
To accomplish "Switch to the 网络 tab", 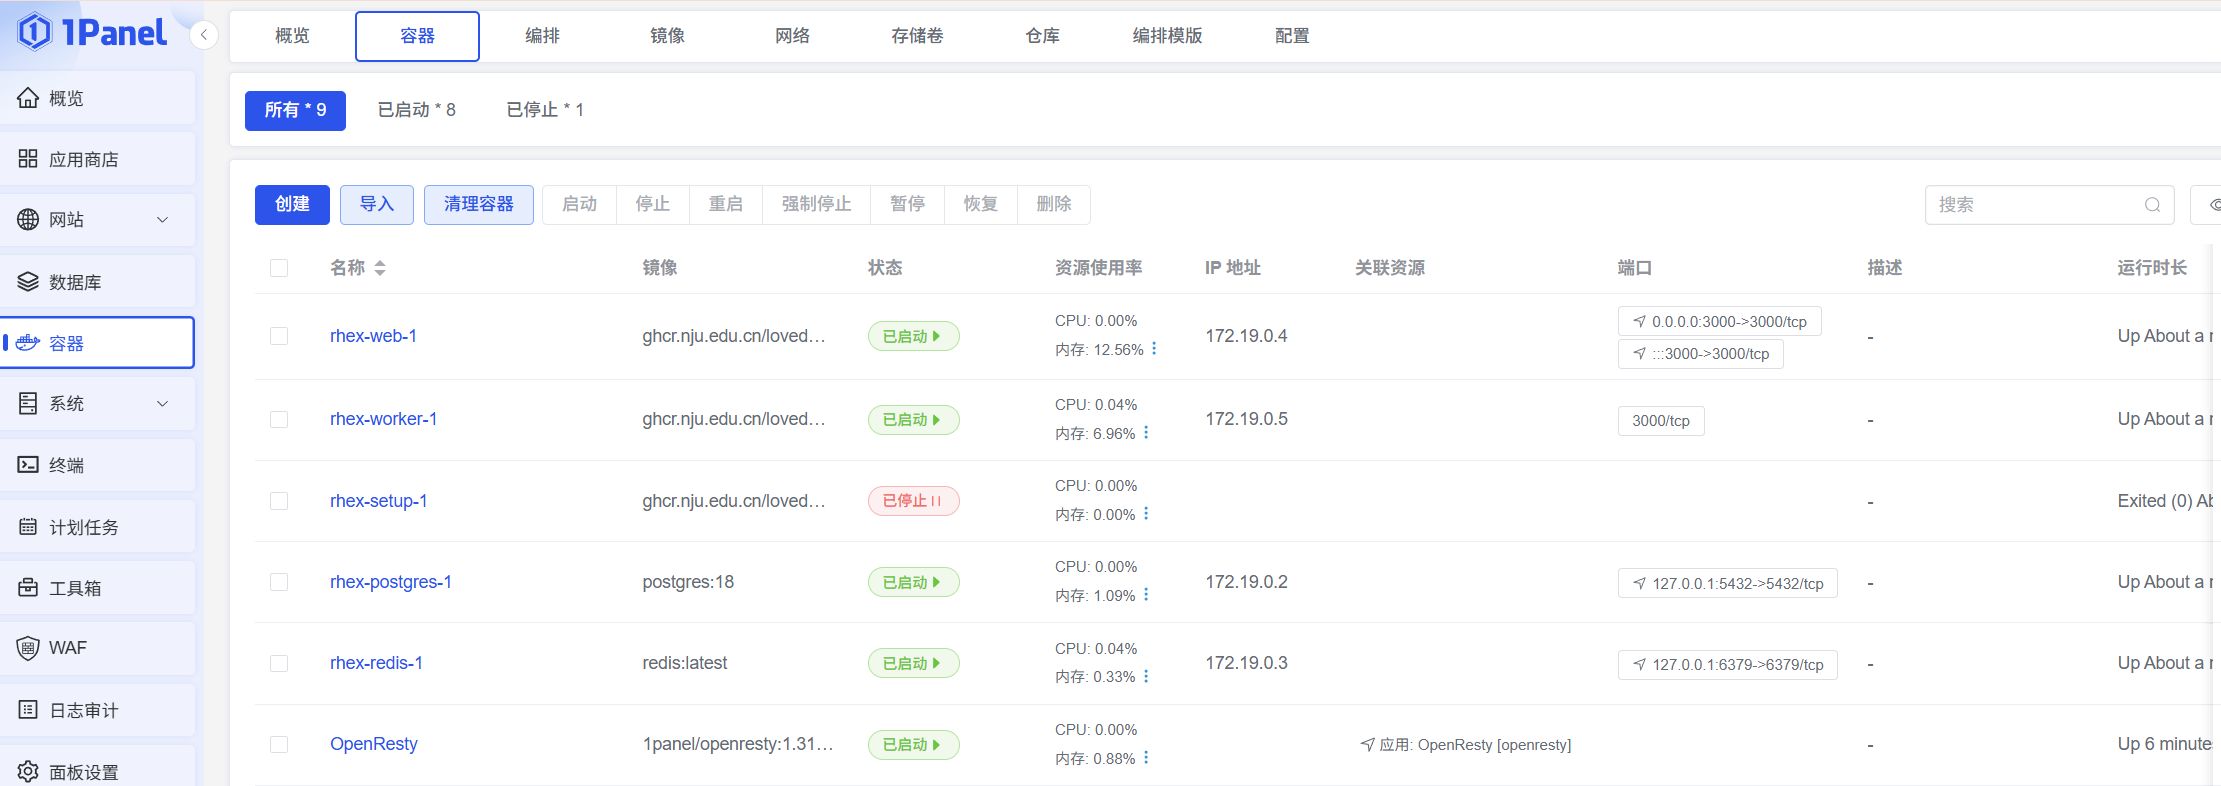I will 792,36.
